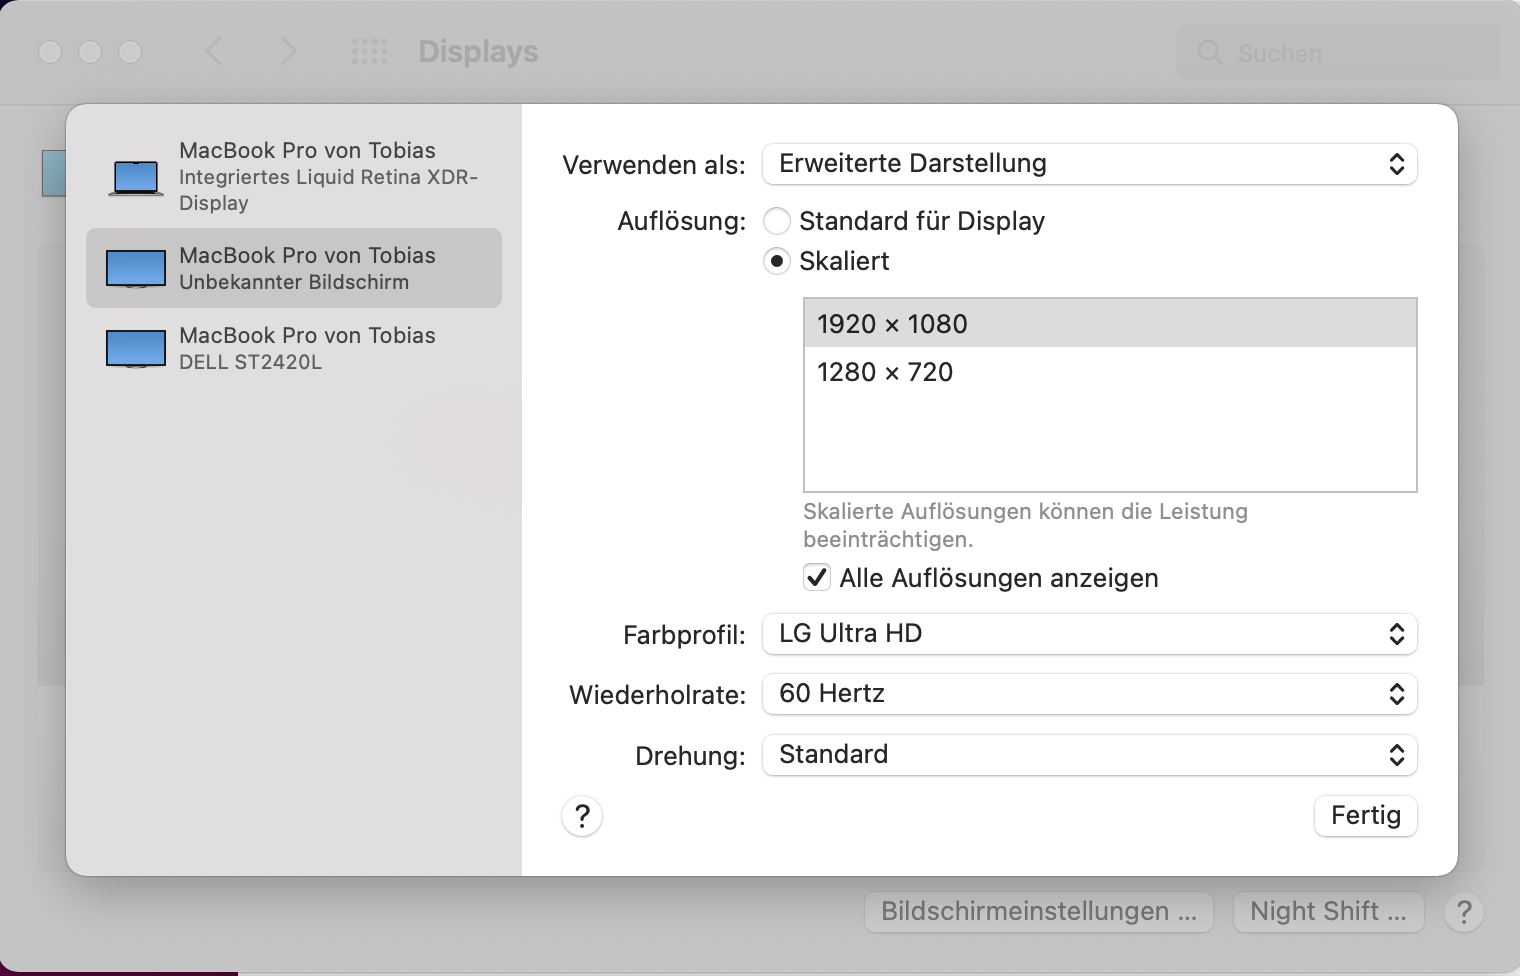The height and width of the screenshot is (976, 1520).
Task: Click the built-in Liquid Retina XDR laptop icon
Action: click(x=136, y=177)
